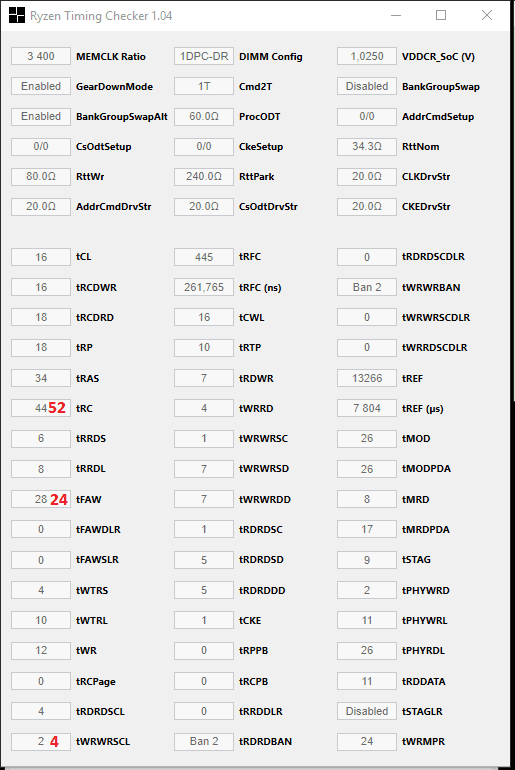The image size is (515, 770).
Task: Click the tFAWDLR value field
Action: click(x=41, y=529)
